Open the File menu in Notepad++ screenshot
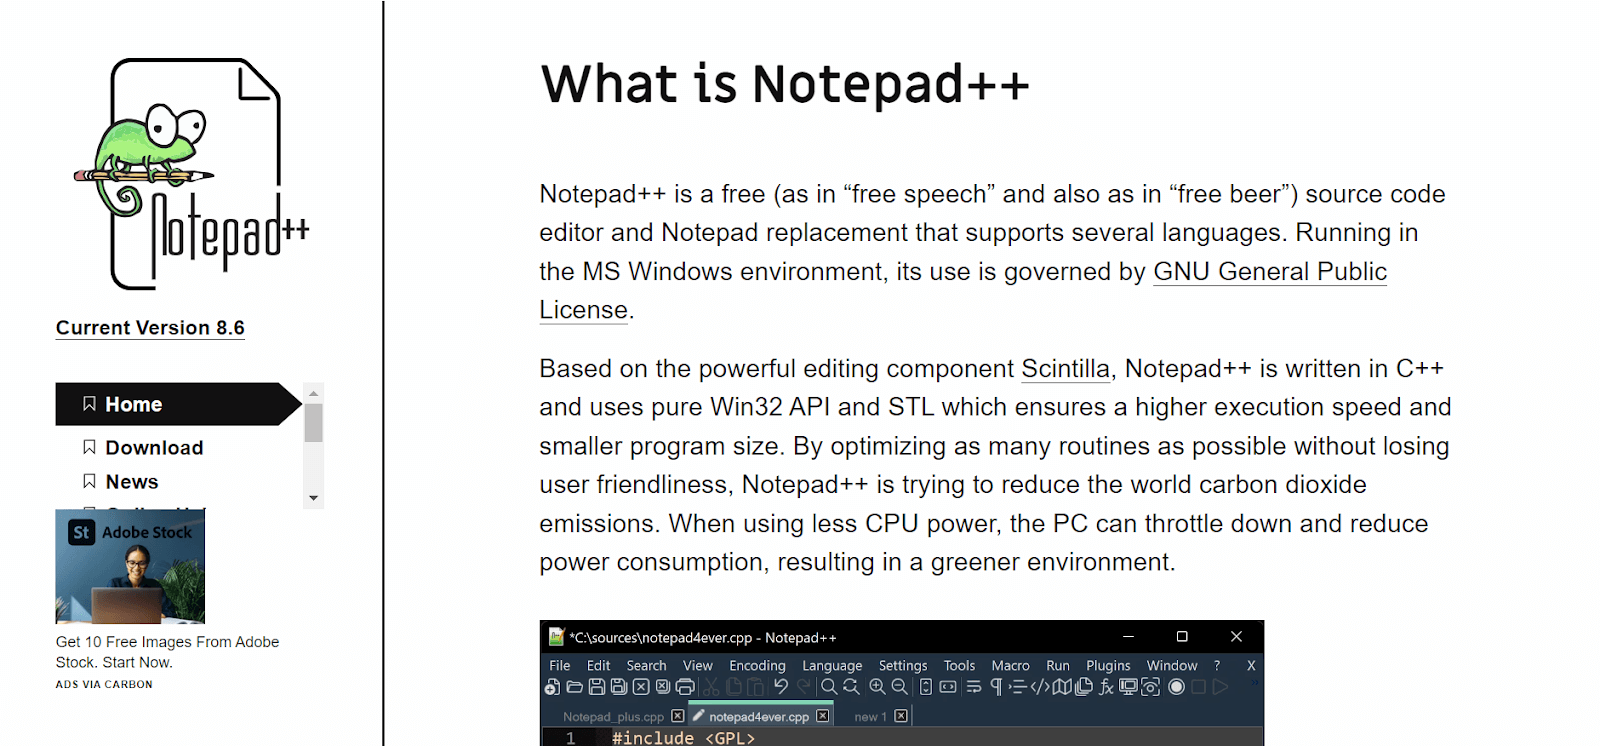This screenshot has height=746, width=1600. click(x=560, y=665)
